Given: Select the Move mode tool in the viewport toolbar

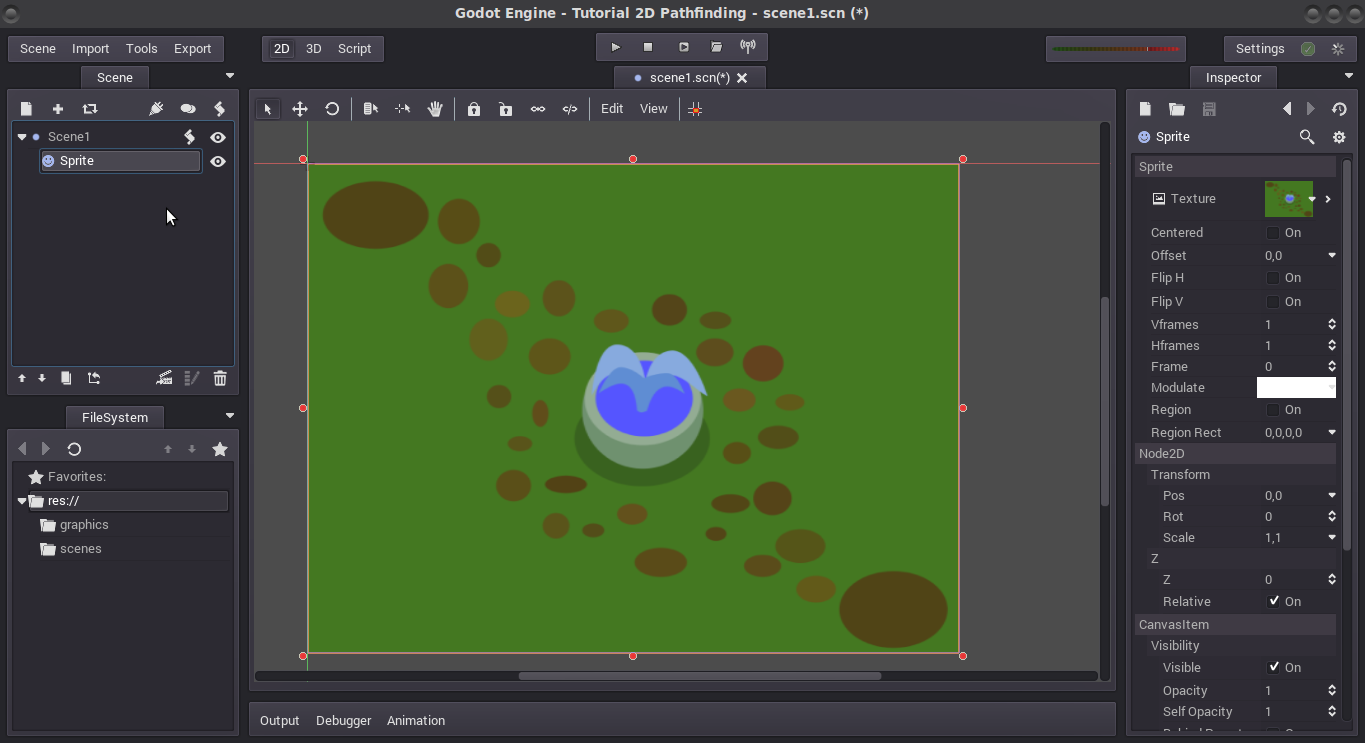Looking at the screenshot, I should (x=299, y=109).
